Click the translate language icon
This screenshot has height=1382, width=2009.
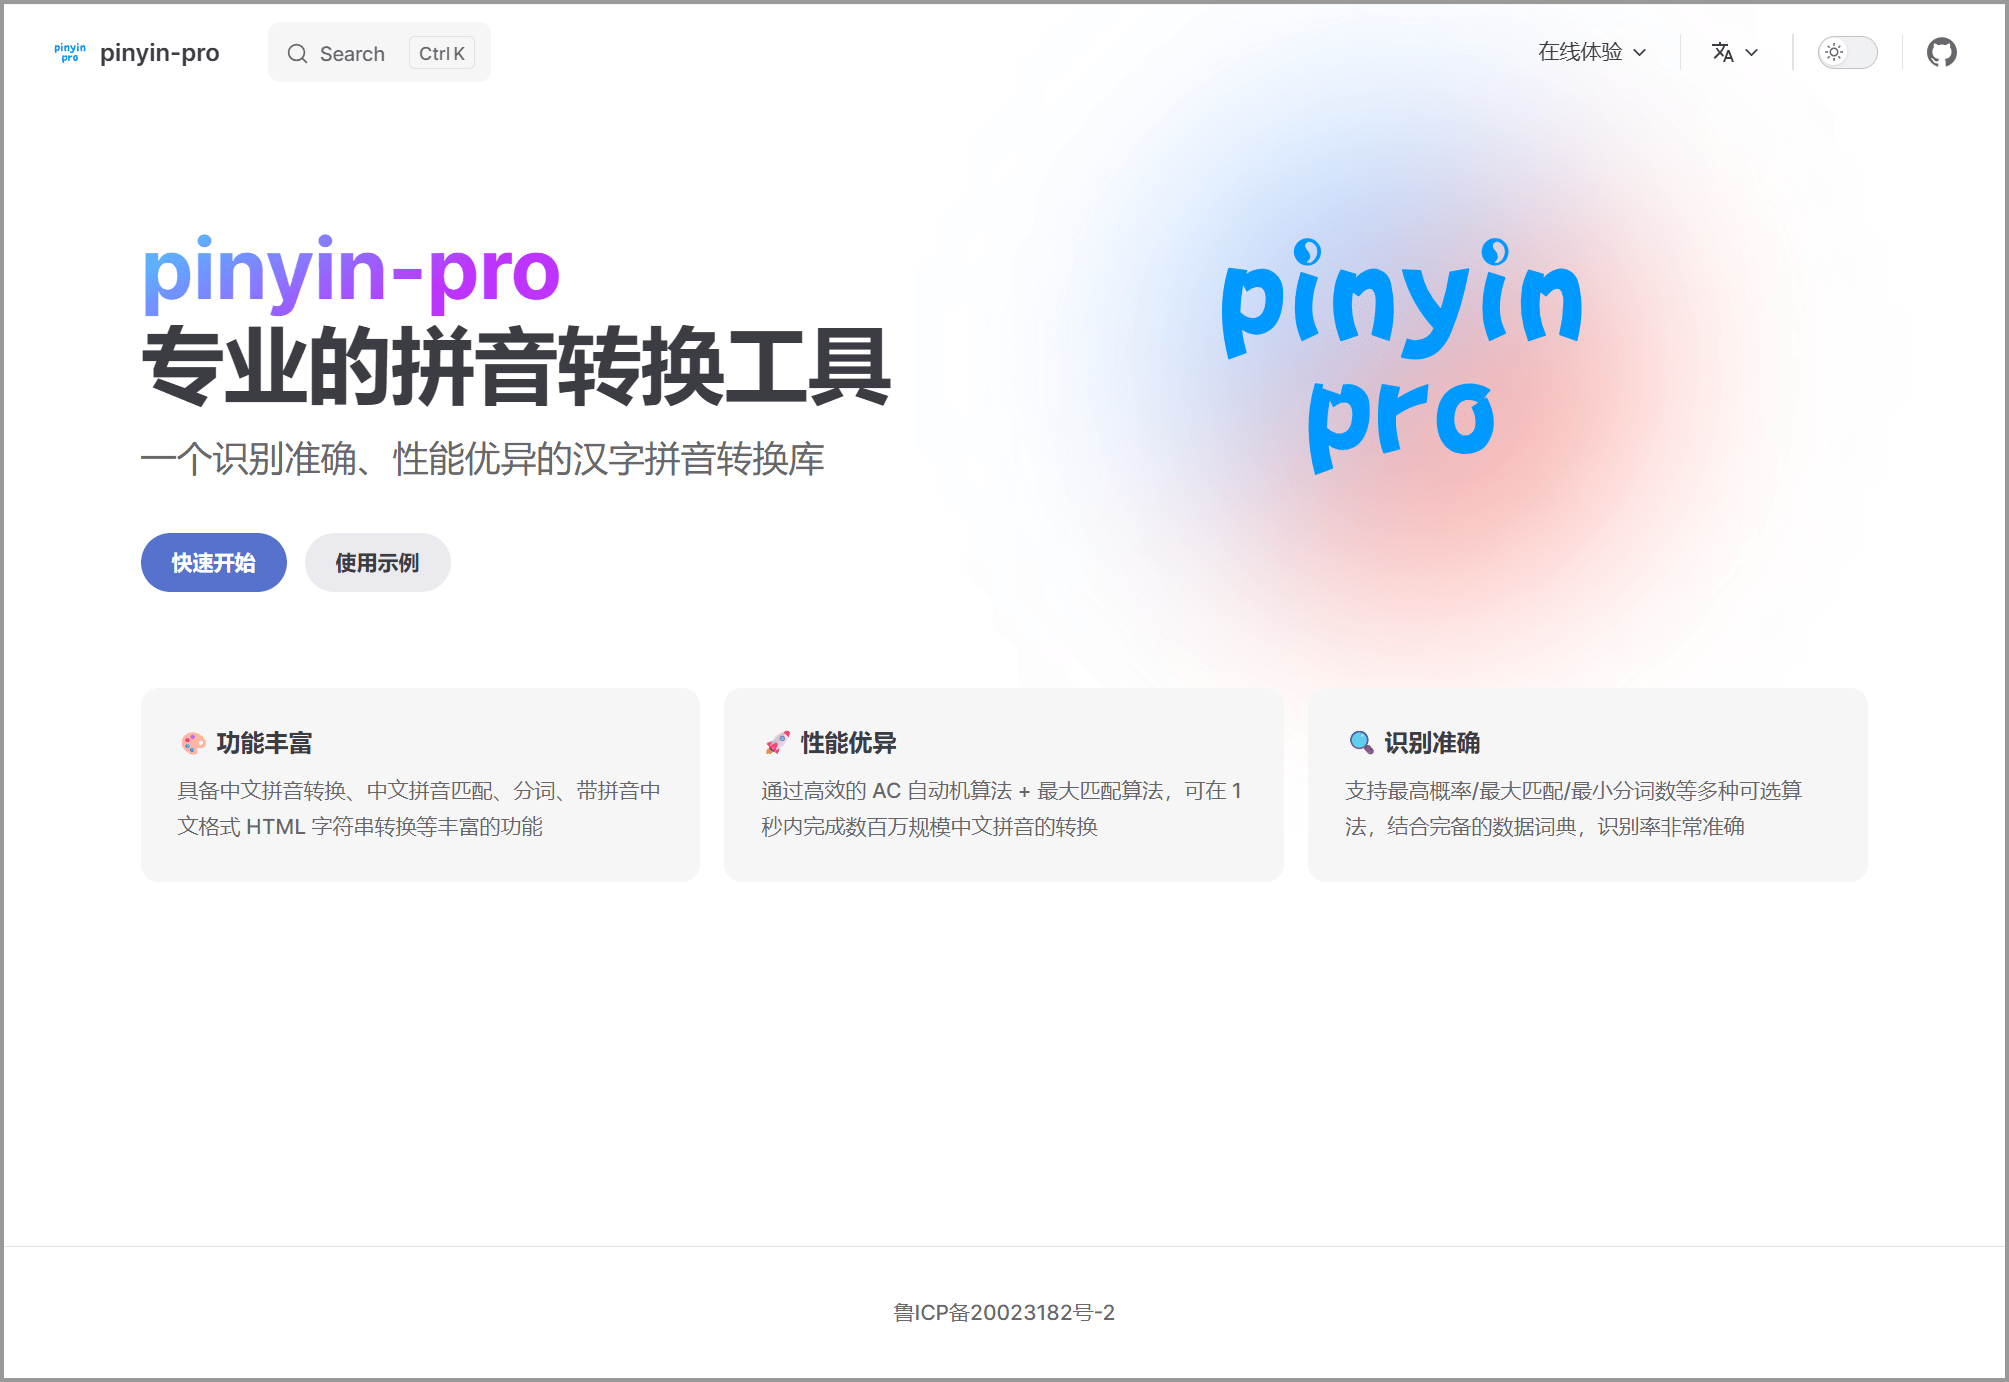click(1722, 52)
